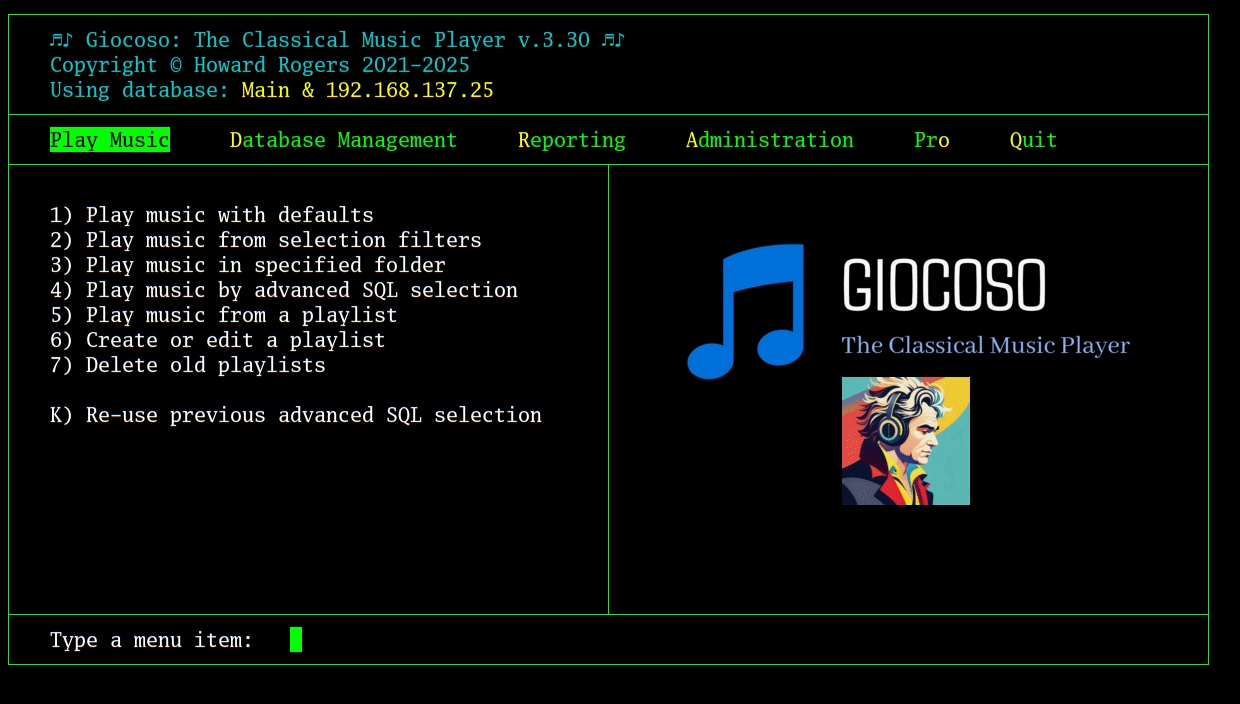Click "Re-use previous advanced SQL selection"
Viewport: 1240px width, 704px height.
296,415
